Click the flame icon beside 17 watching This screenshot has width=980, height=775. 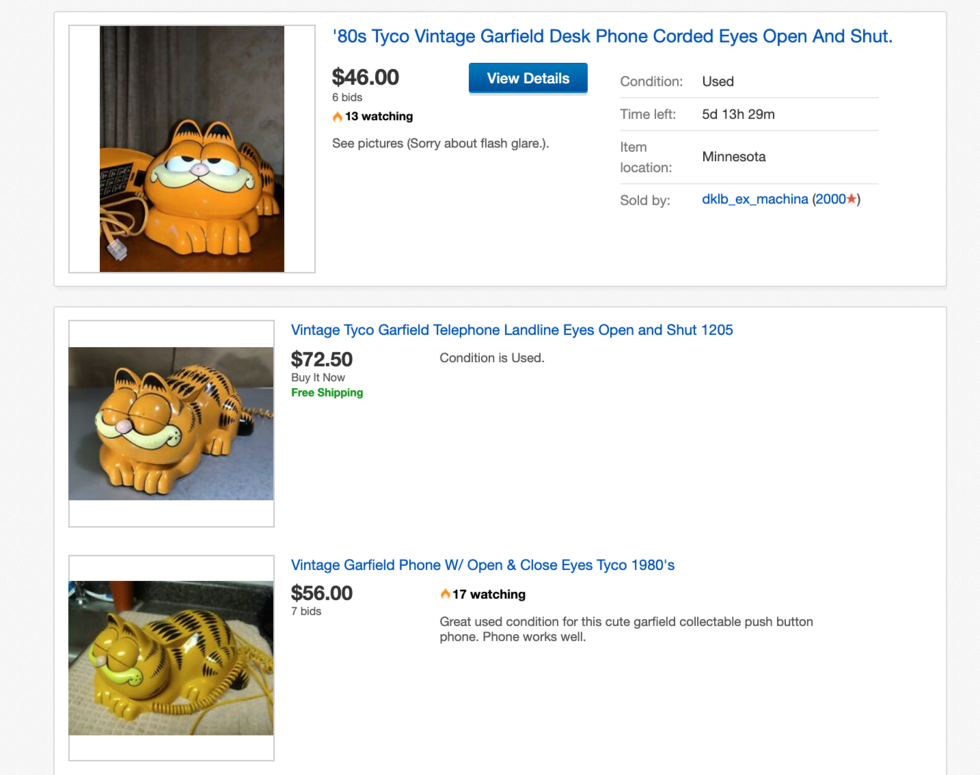coord(445,594)
